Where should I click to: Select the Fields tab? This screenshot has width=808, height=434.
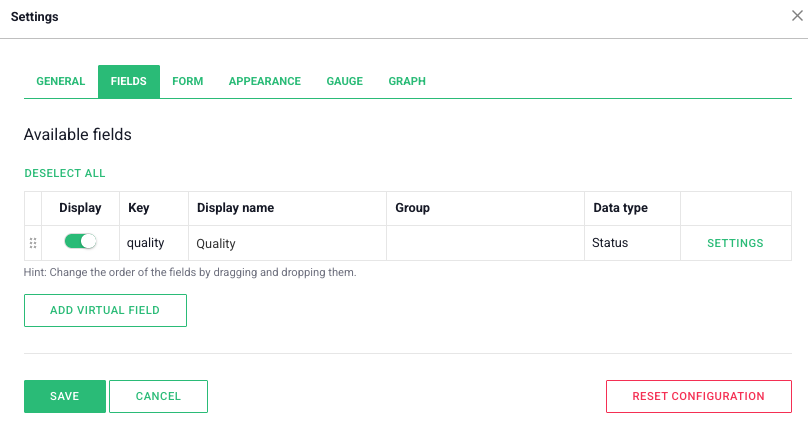129,81
